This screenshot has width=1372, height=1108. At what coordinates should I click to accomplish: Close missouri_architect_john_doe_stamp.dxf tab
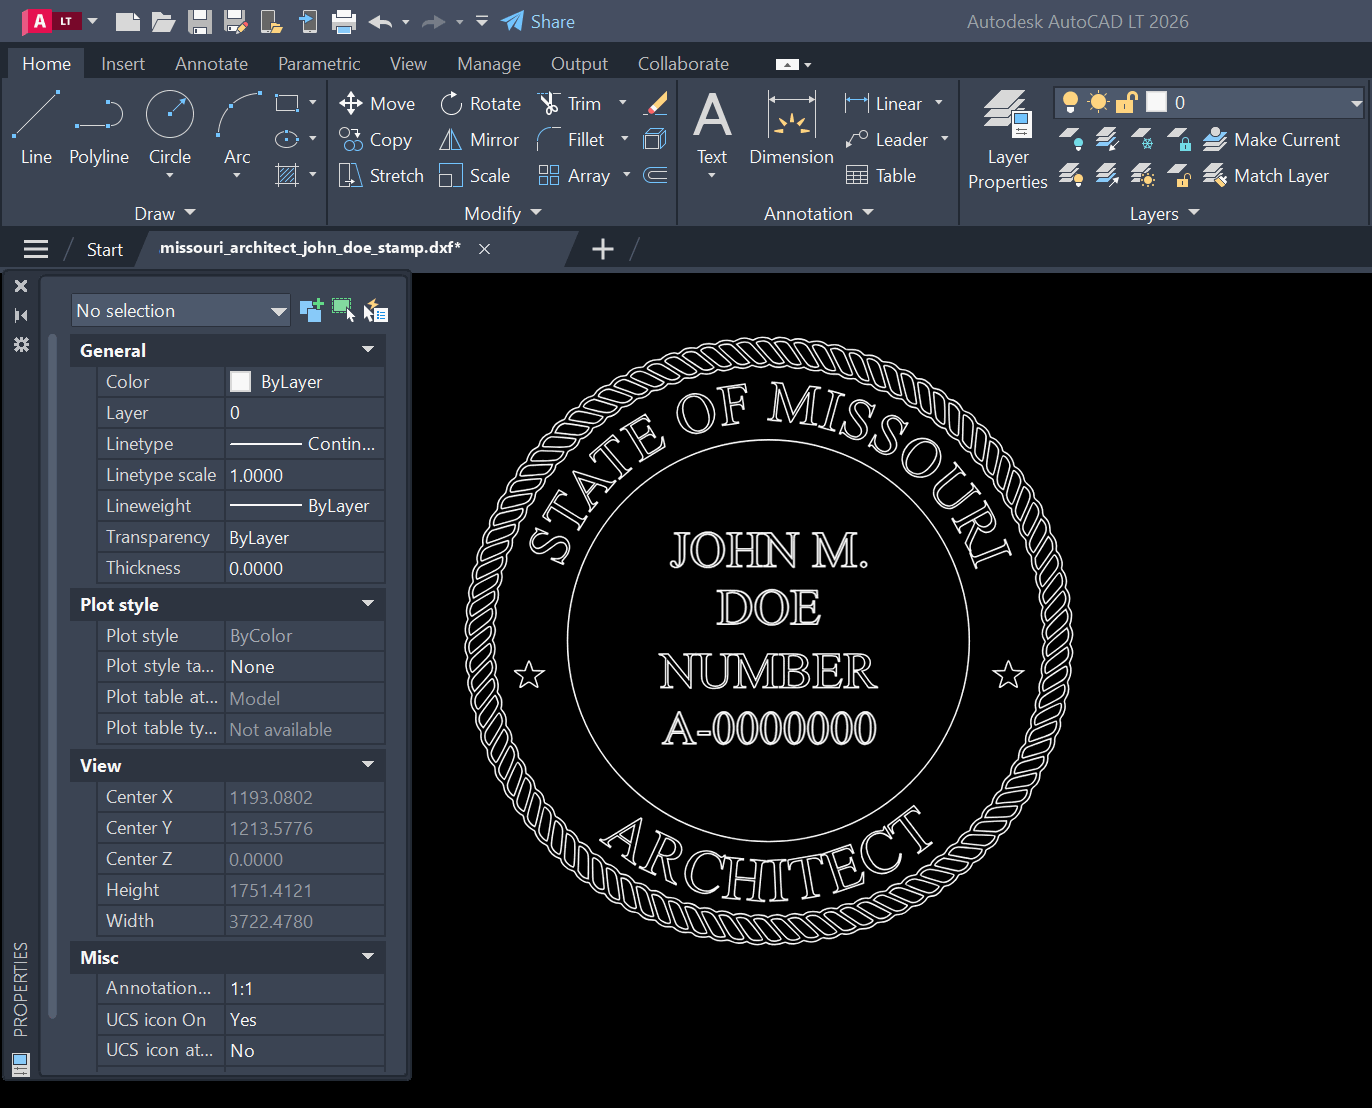coord(484,249)
